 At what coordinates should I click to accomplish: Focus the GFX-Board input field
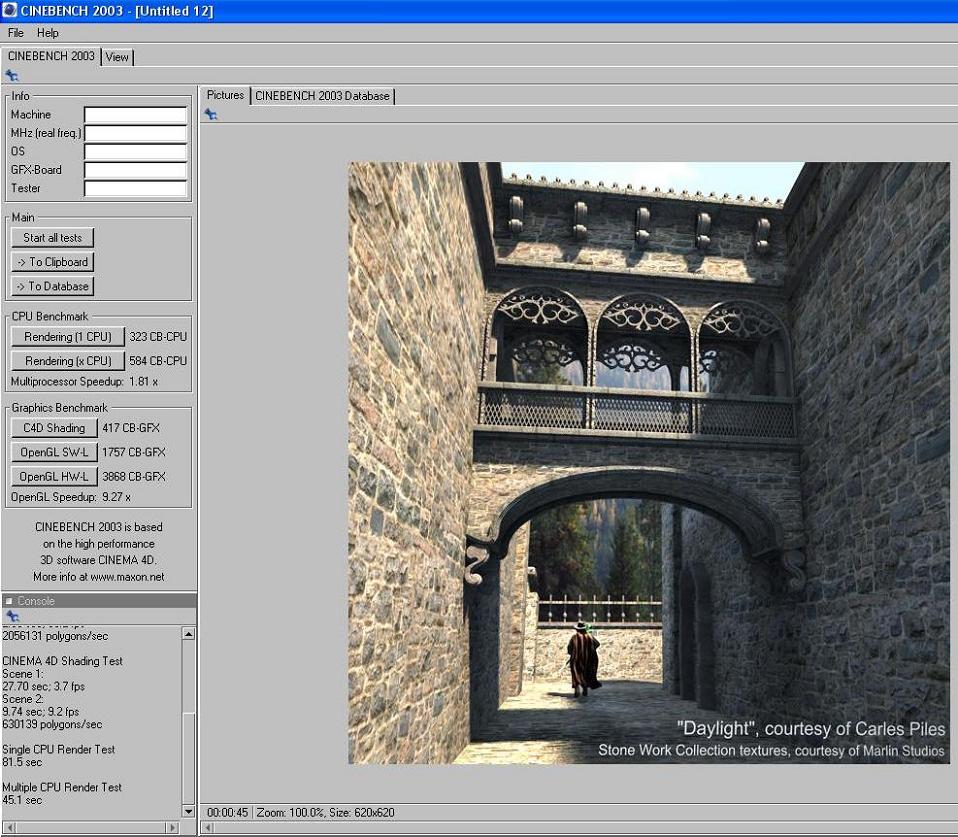tap(135, 170)
